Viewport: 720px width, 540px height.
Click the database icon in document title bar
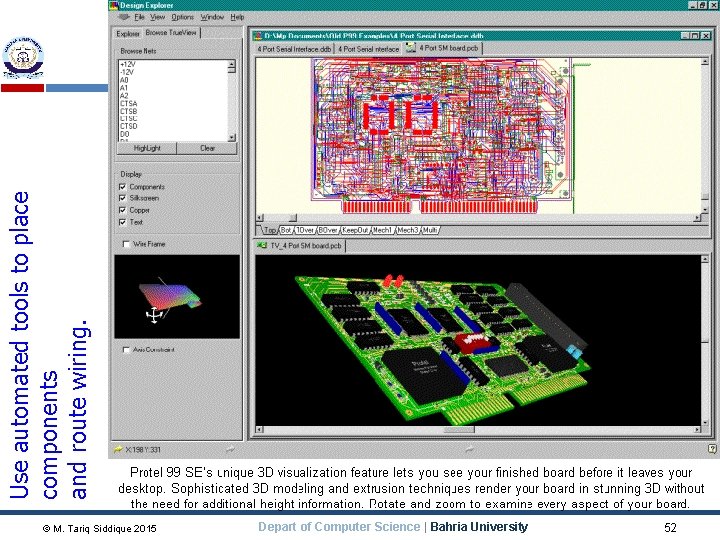(258, 36)
